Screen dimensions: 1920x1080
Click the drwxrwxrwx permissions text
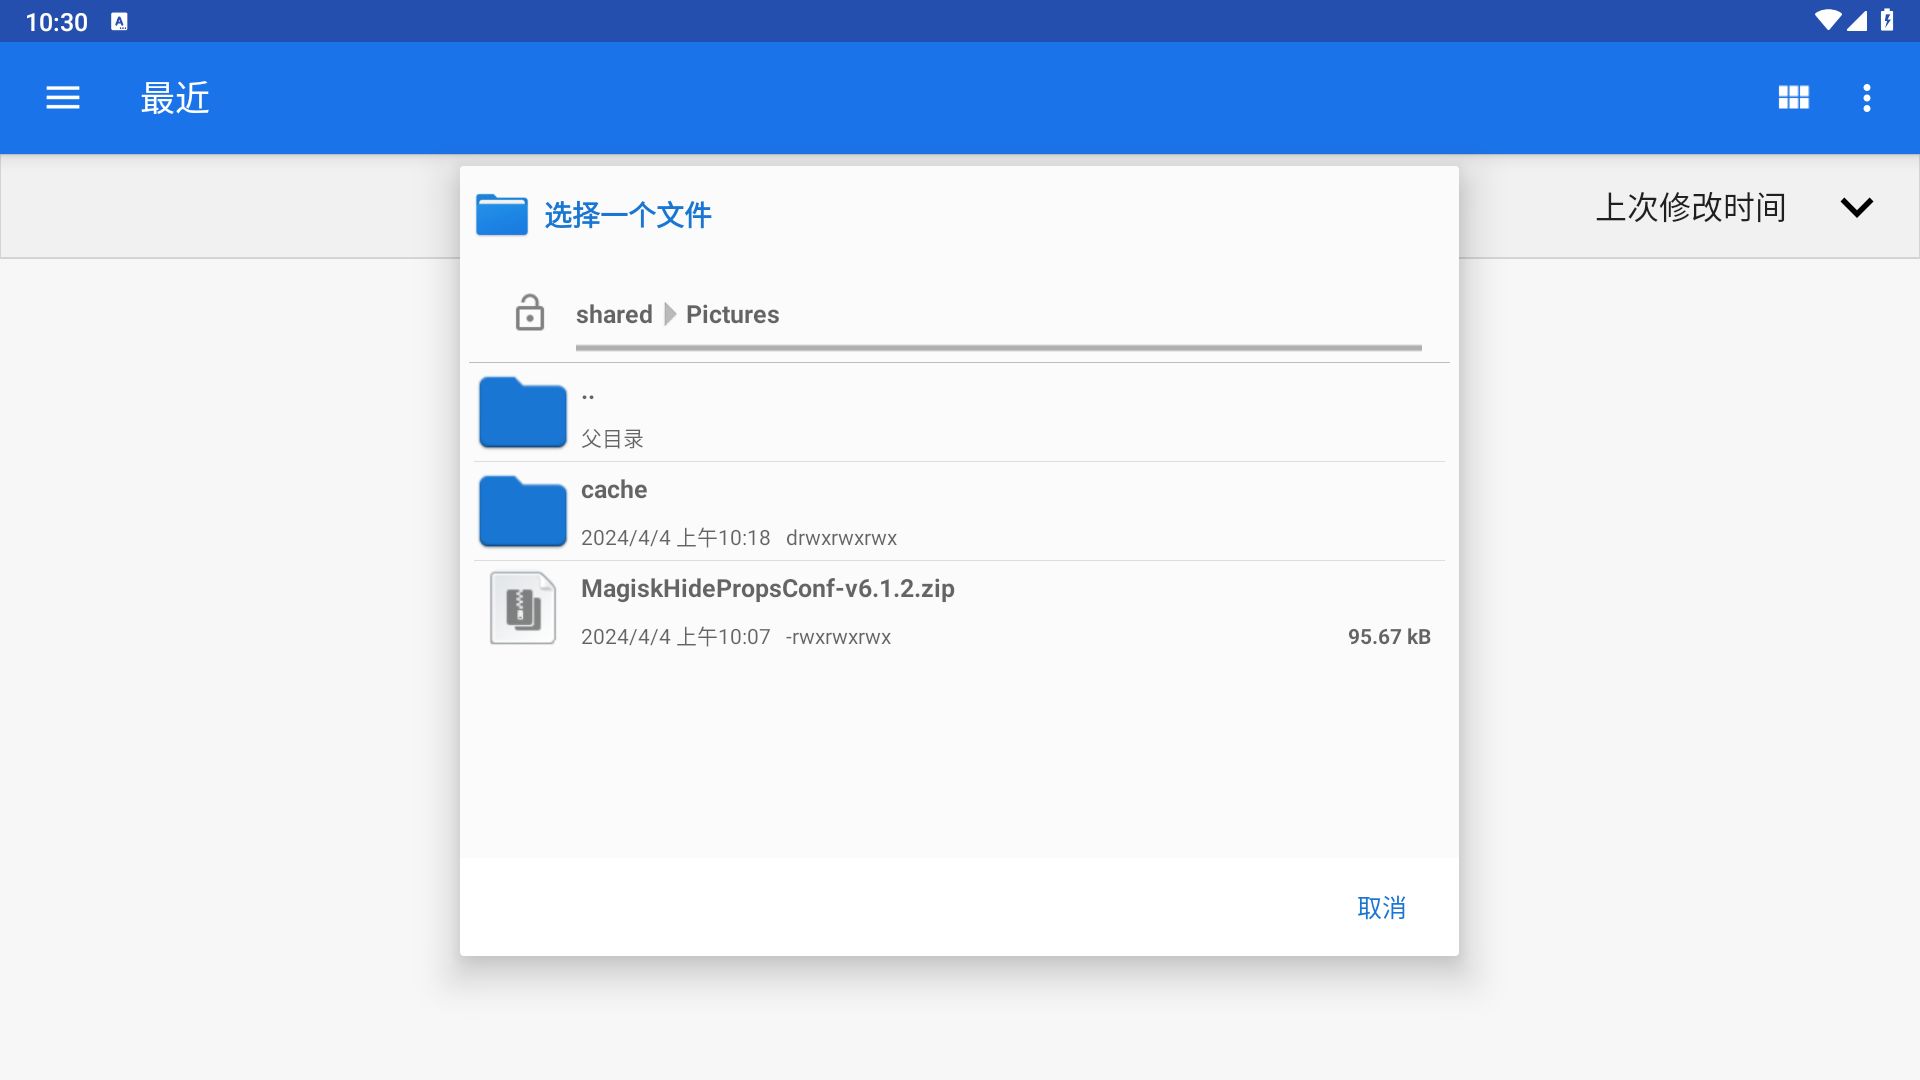coord(841,538)
